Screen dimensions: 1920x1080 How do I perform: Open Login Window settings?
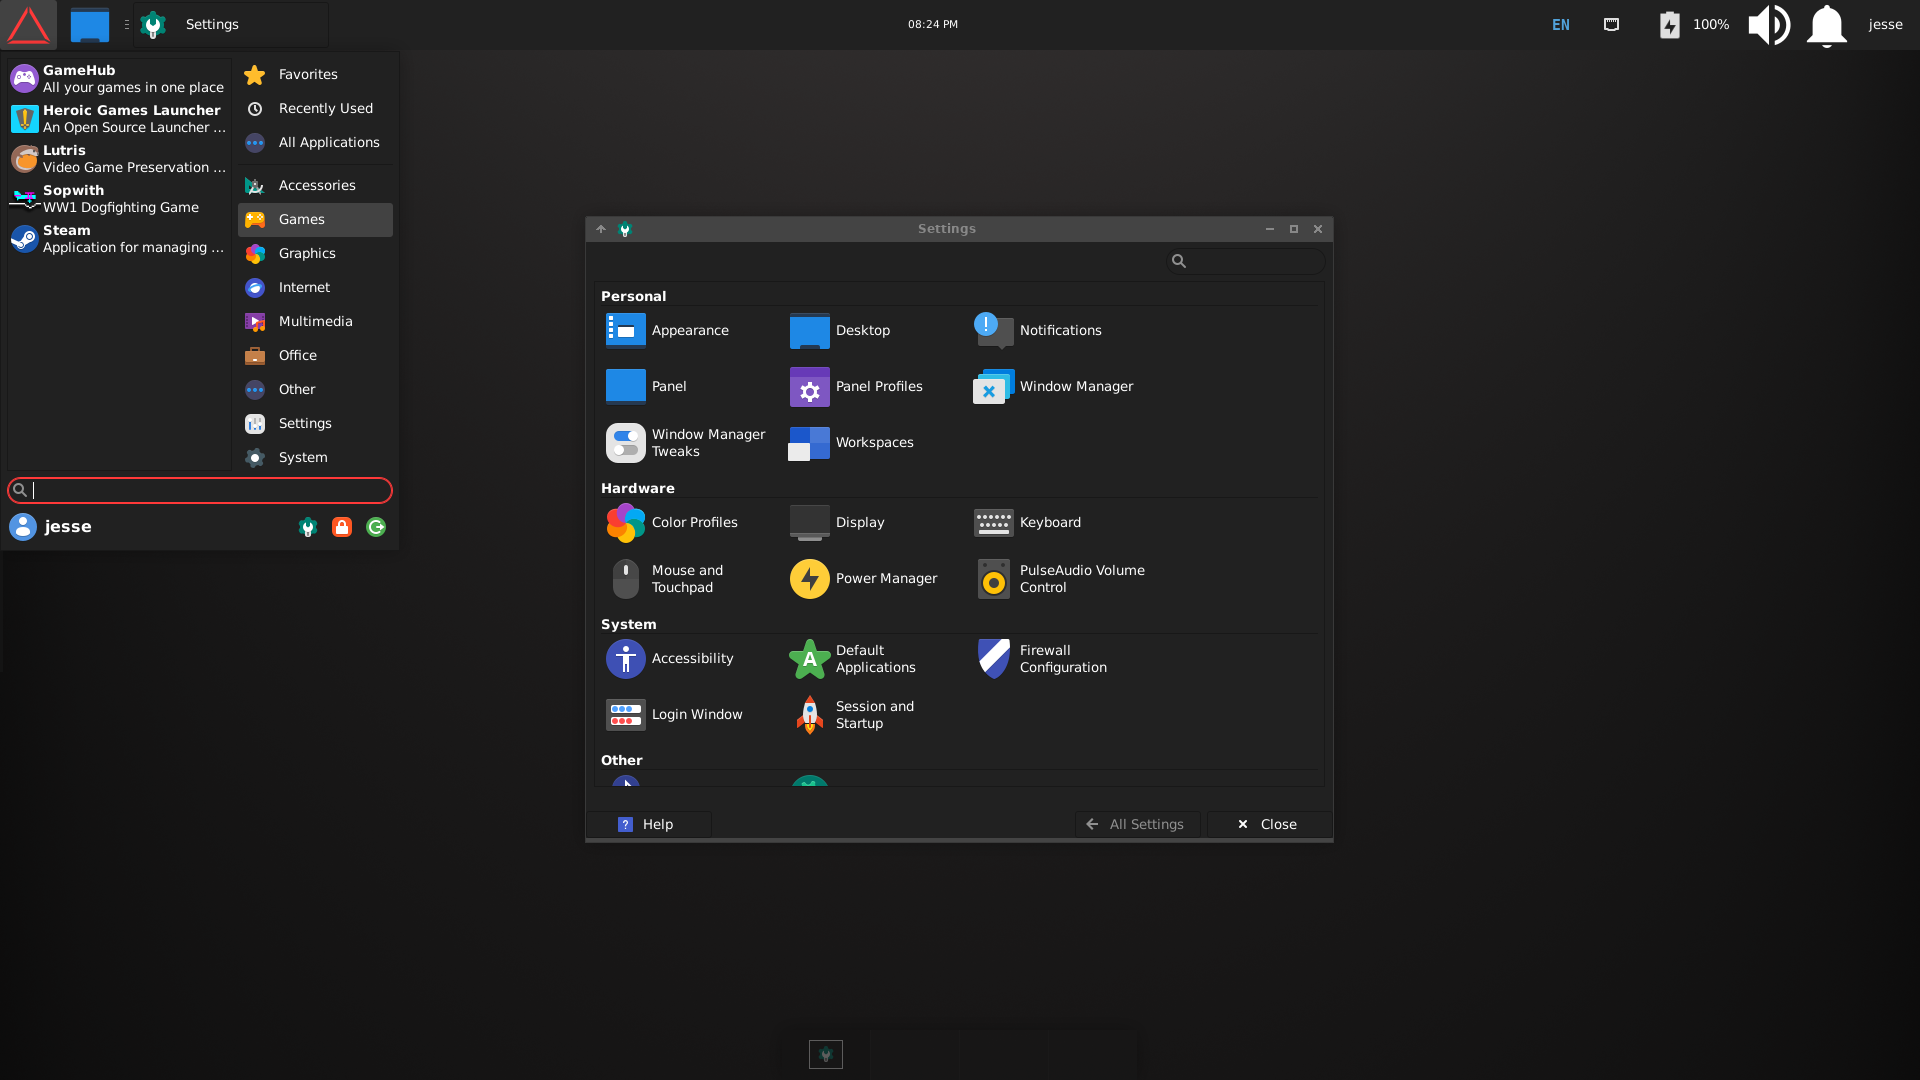point(675,714)
